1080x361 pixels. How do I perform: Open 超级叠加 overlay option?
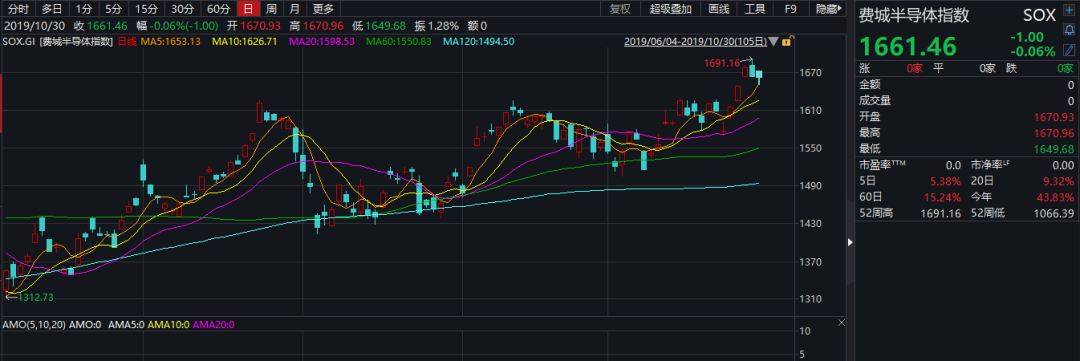[670, 9]
